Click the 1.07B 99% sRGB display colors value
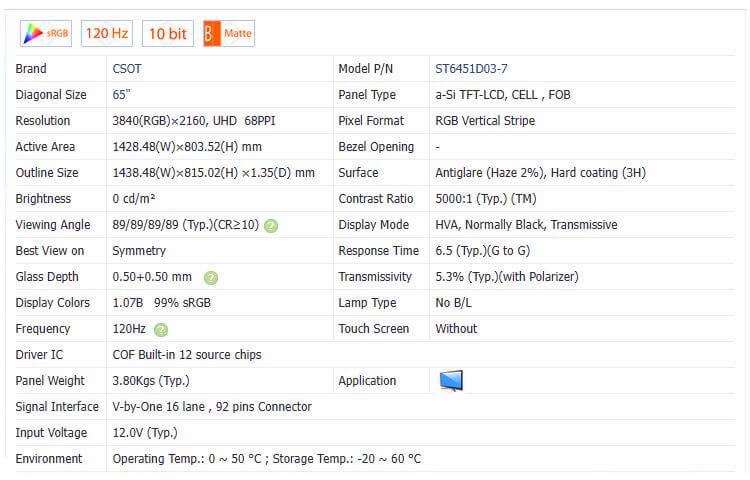 coord(161,303)
